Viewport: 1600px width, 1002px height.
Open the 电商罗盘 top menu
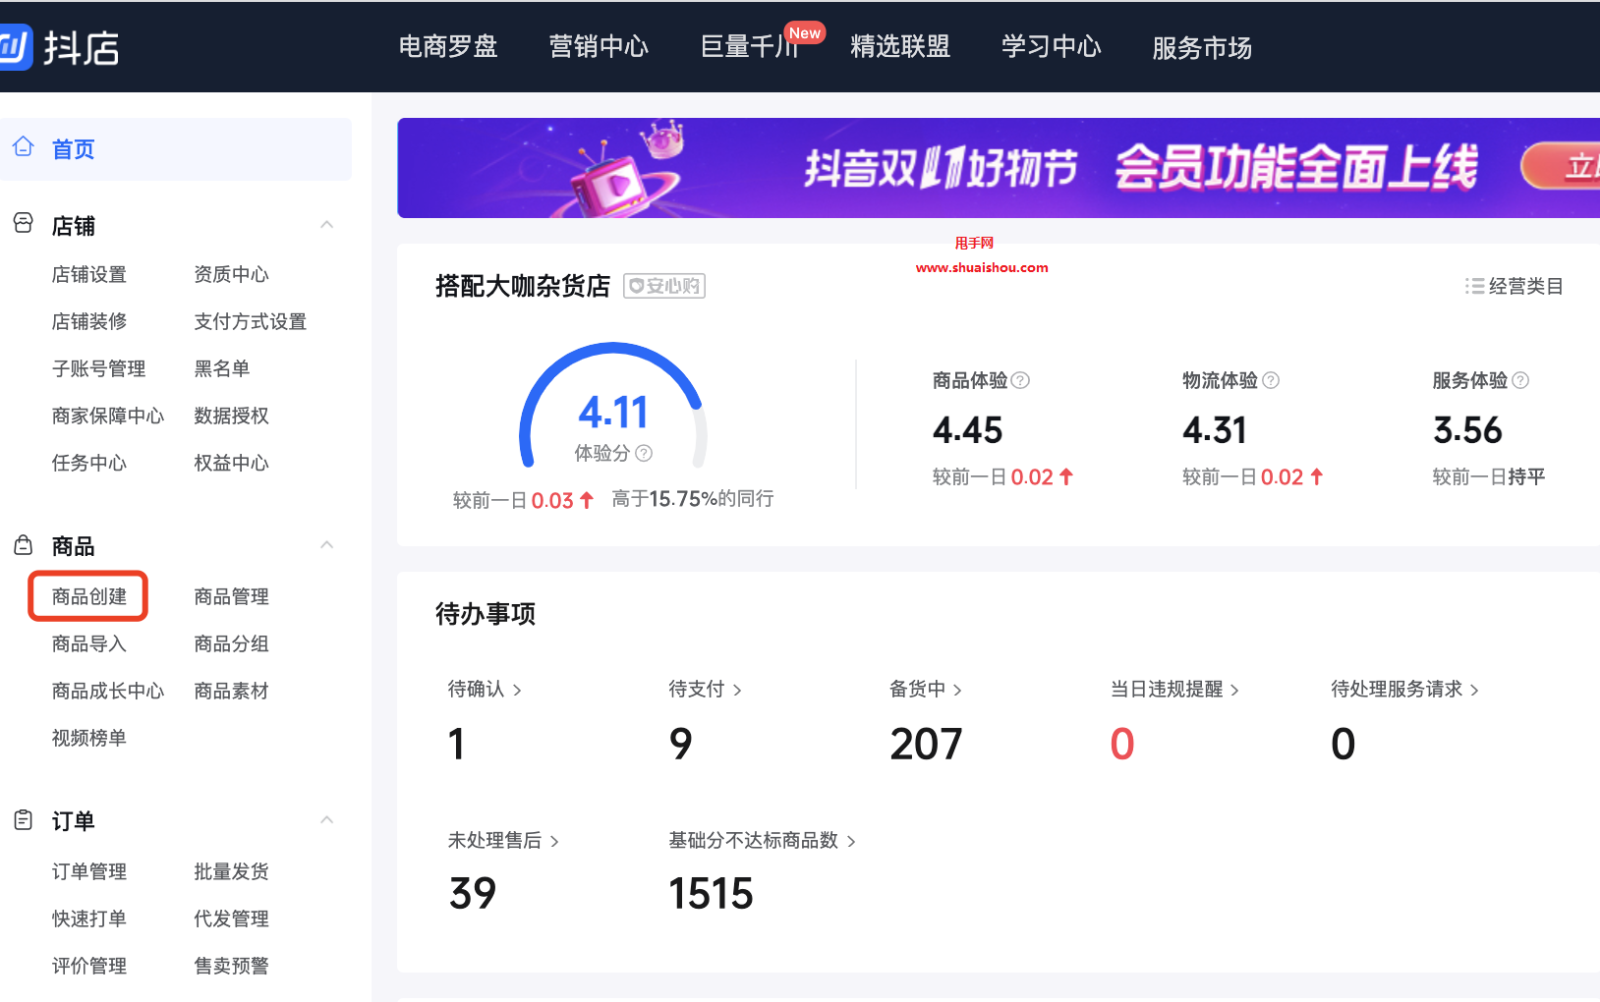[x=448, y=47]
